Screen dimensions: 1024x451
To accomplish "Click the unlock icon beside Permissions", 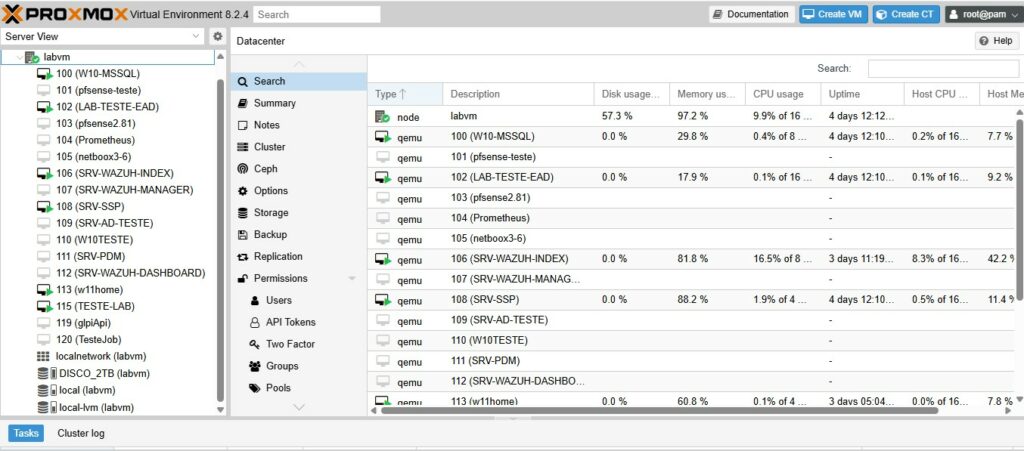I will click(243, 278).
